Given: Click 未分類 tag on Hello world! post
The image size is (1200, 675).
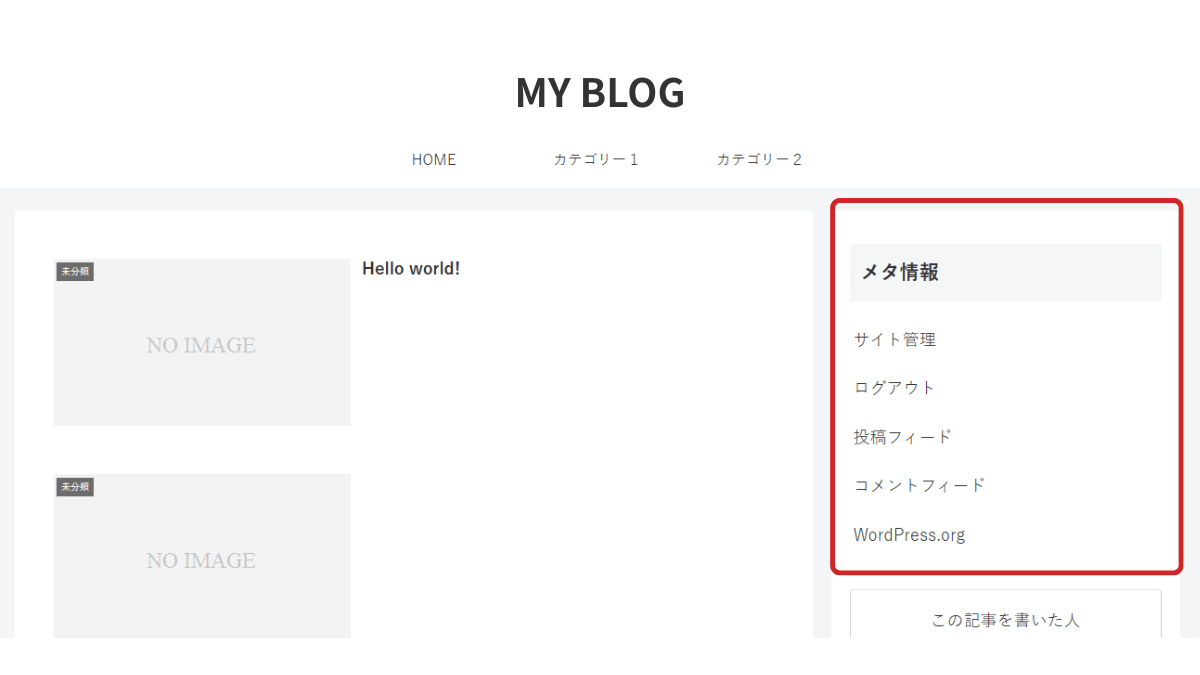Looking at the screenshot, I should click(x=75, y=272).
